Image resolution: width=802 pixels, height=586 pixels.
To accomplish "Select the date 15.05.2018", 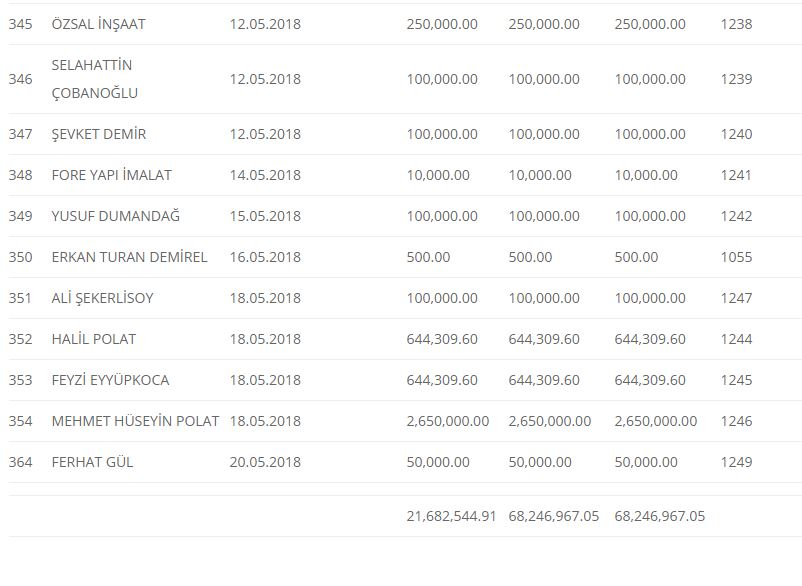I will tap(265, 216).
